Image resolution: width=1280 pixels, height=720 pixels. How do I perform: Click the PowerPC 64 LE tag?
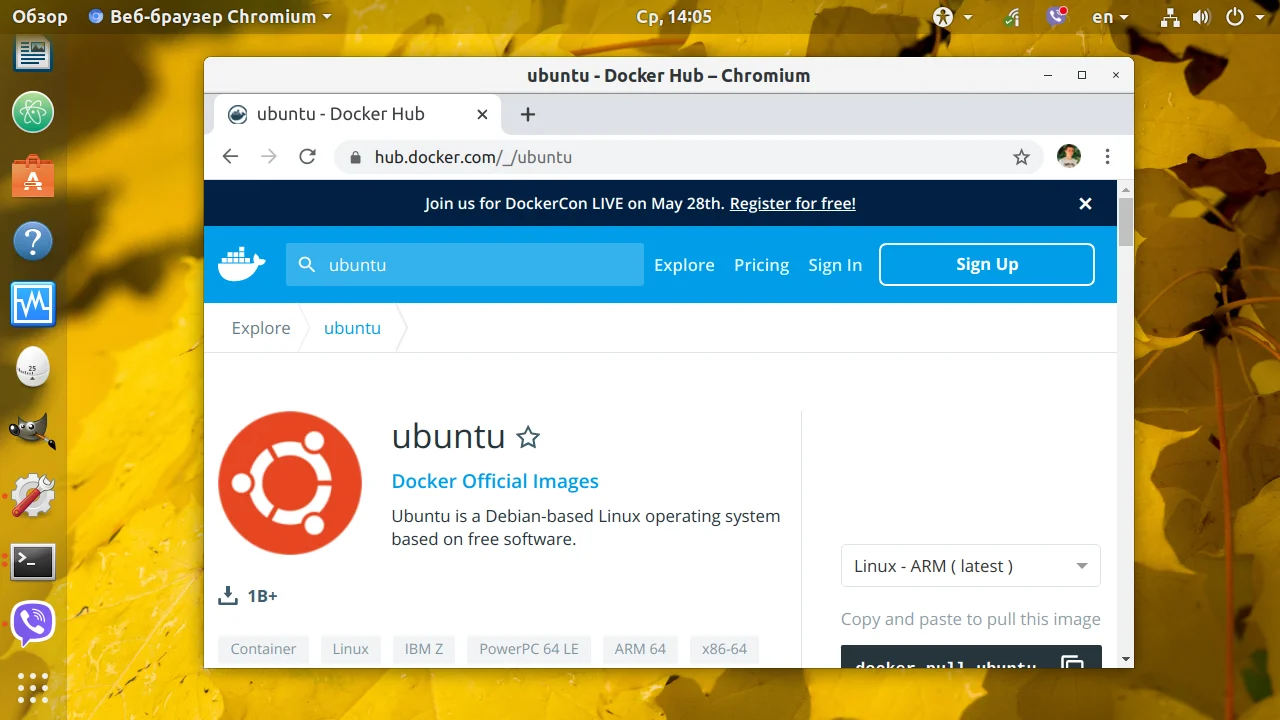tap(529, 649)
